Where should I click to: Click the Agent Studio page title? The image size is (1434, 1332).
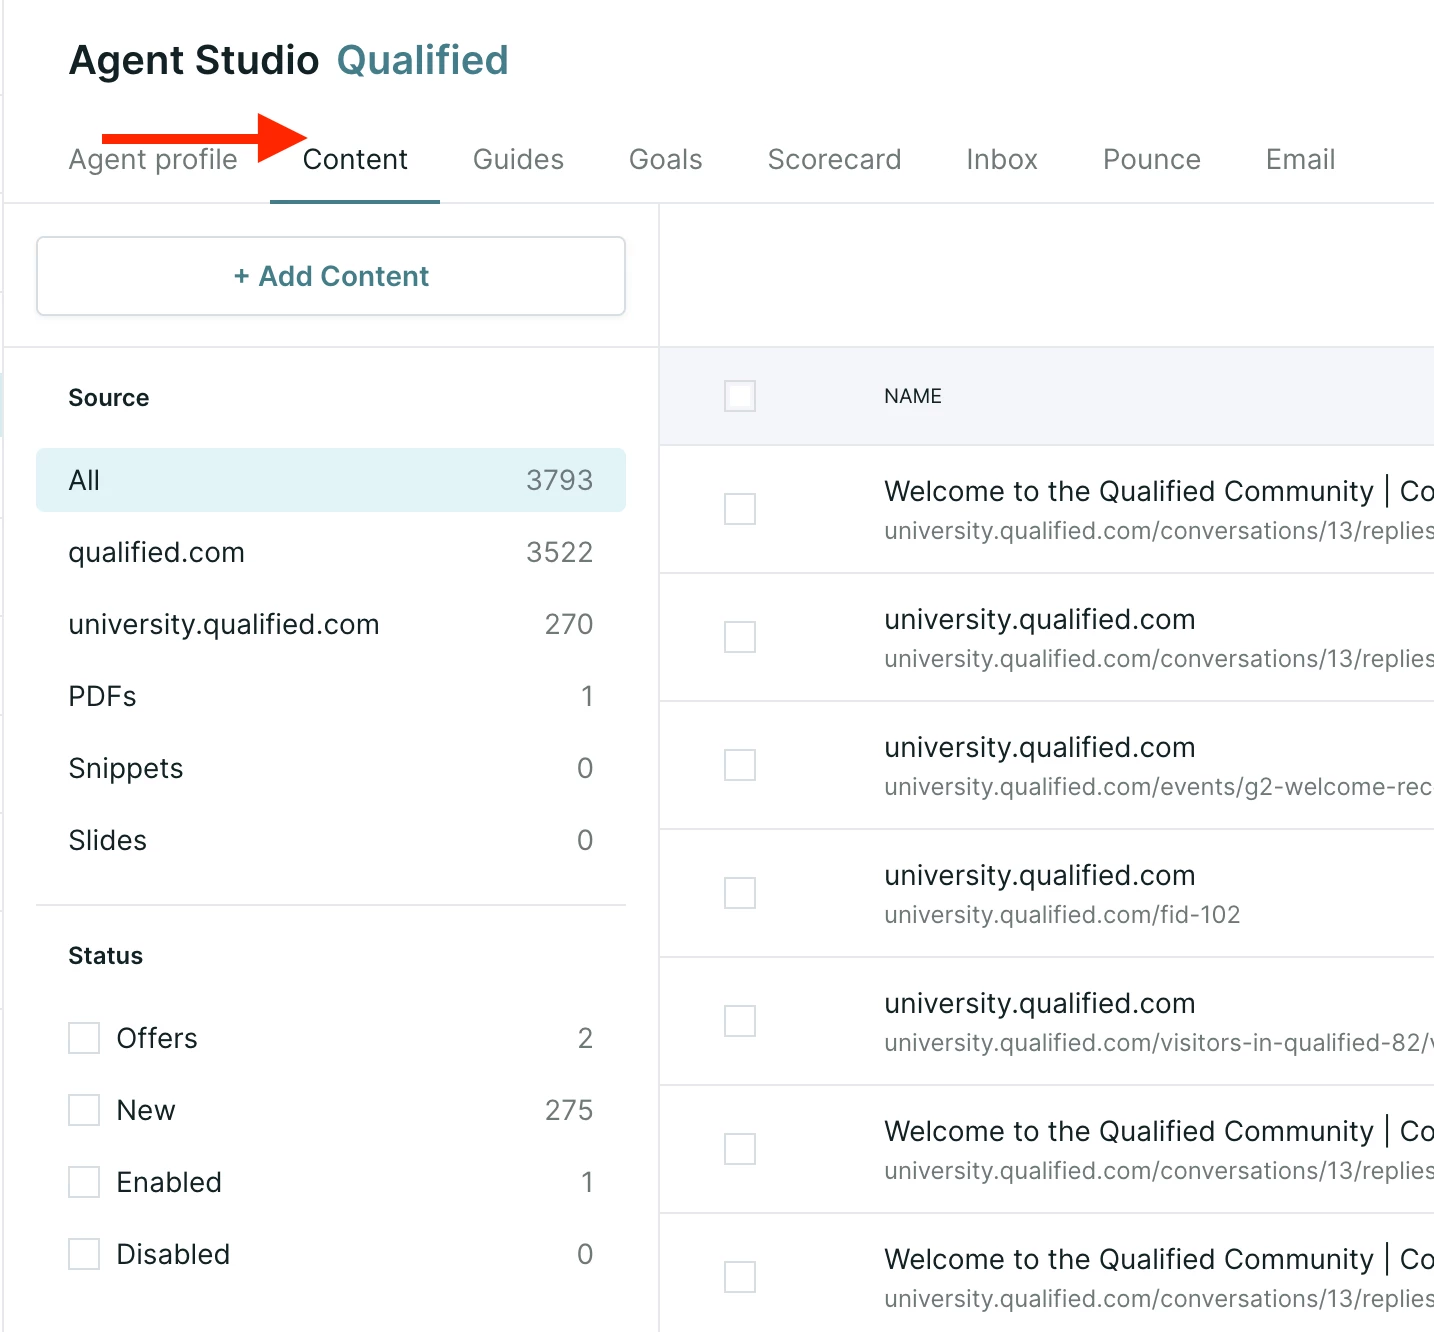194,61
